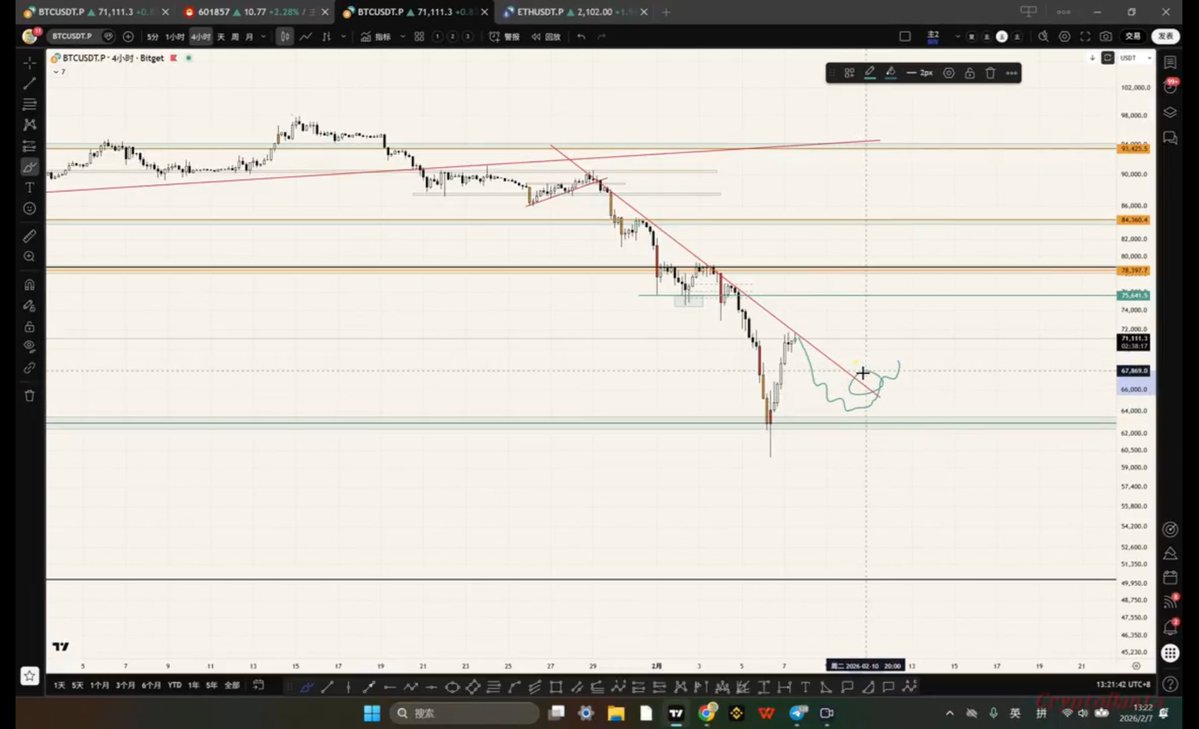Expand the USDT currency dropdown
This screenshot has width=1199, height=729.
1136,58
